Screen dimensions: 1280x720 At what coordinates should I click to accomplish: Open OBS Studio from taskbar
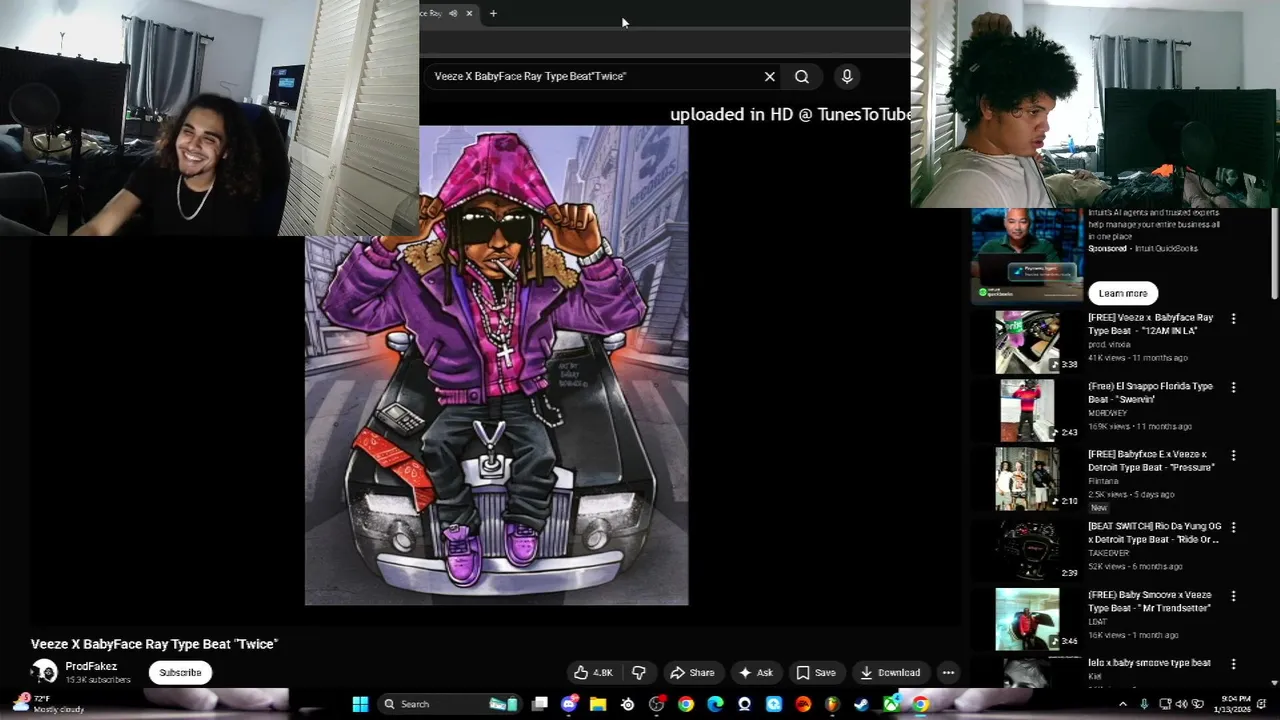[x=657, y=704]
